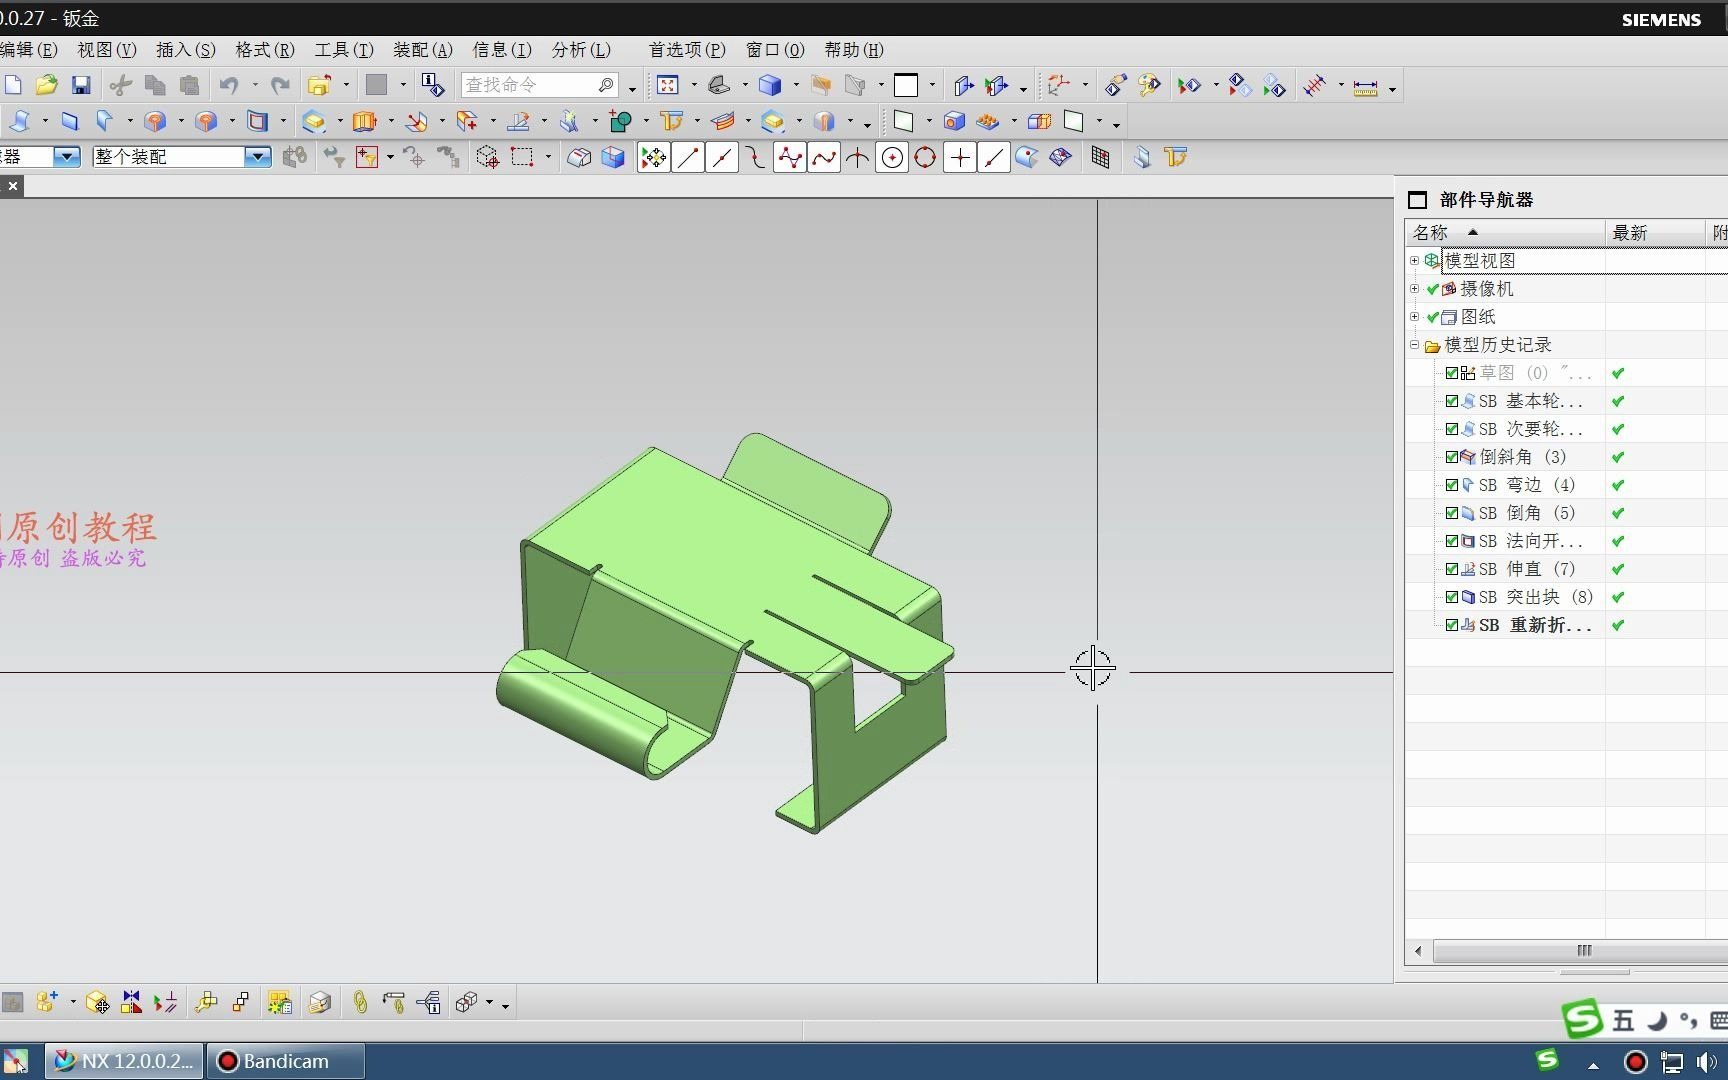The height and width of the screenshot is (1080, 1728).
Task: Uncheck the SB 伸直 (7) feature checkbox
Action: click(1452, 569)
